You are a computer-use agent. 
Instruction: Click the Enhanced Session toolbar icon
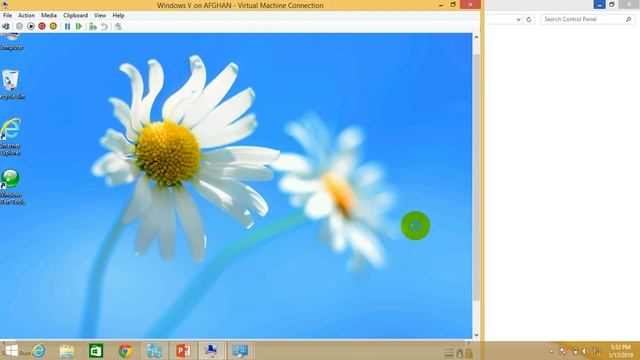[118, 27]
